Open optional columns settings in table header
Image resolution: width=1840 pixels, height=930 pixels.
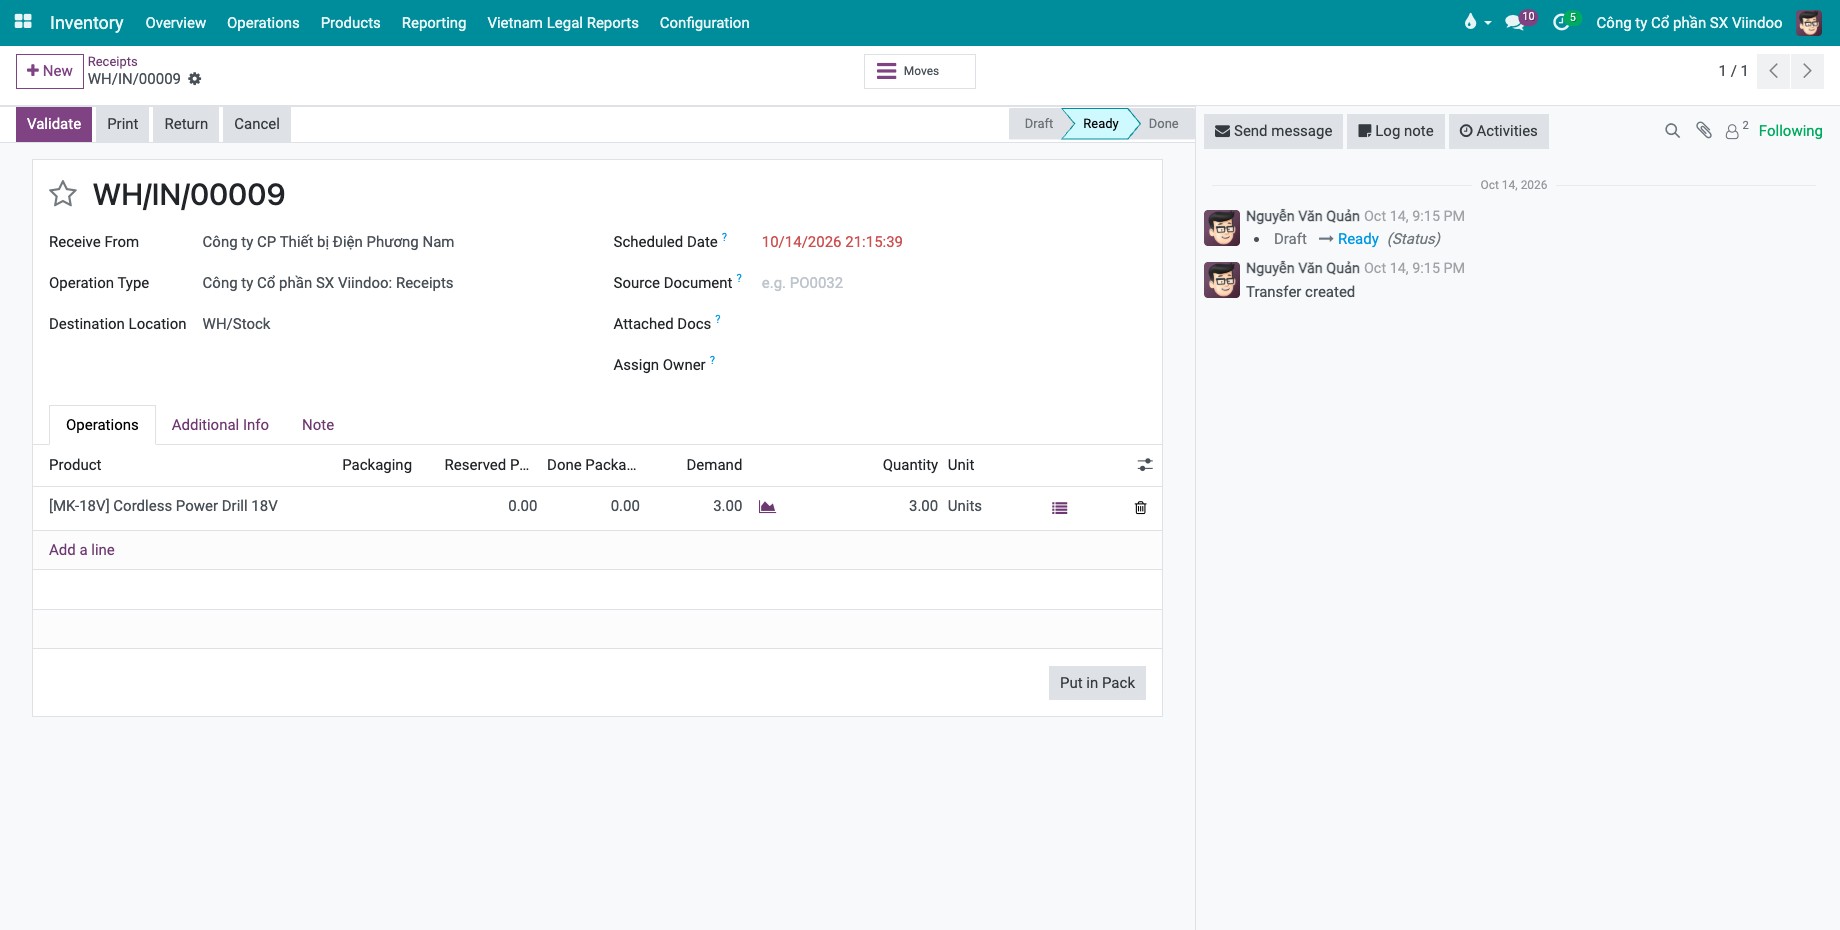pos(1145,465)
